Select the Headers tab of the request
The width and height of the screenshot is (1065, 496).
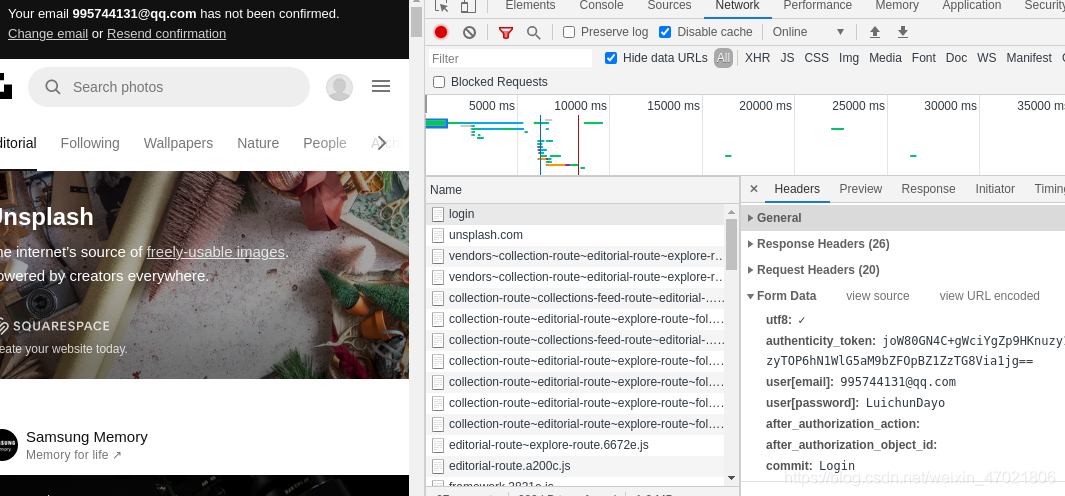coord(797,189)
